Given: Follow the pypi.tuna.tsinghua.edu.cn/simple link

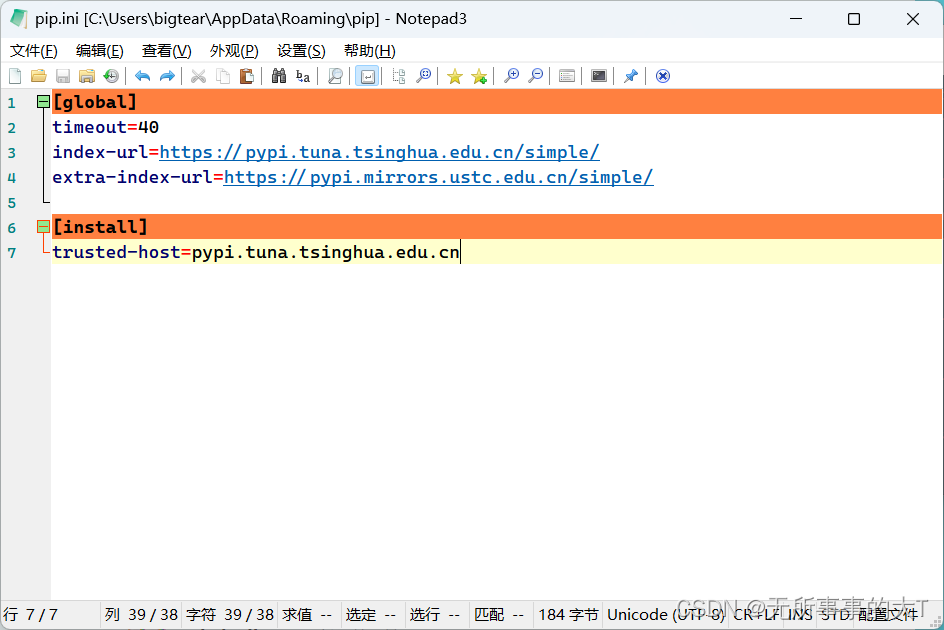Looking at the screenshot, I should tap(379, 152).
